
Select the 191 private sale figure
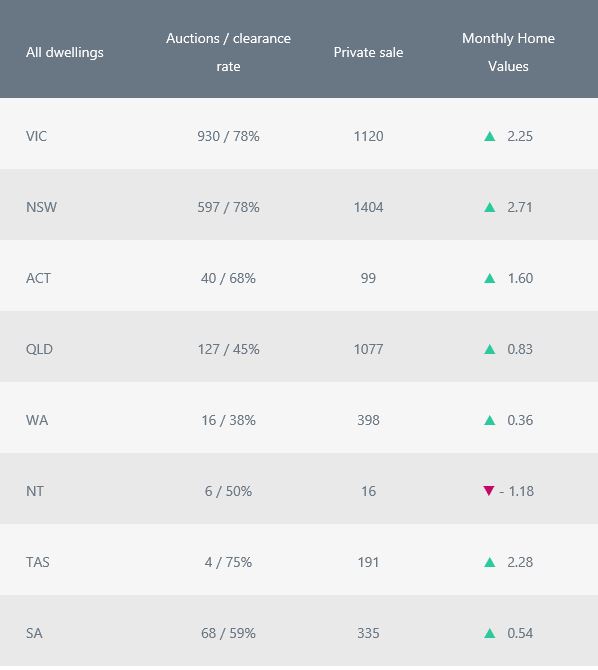point(368,562)
